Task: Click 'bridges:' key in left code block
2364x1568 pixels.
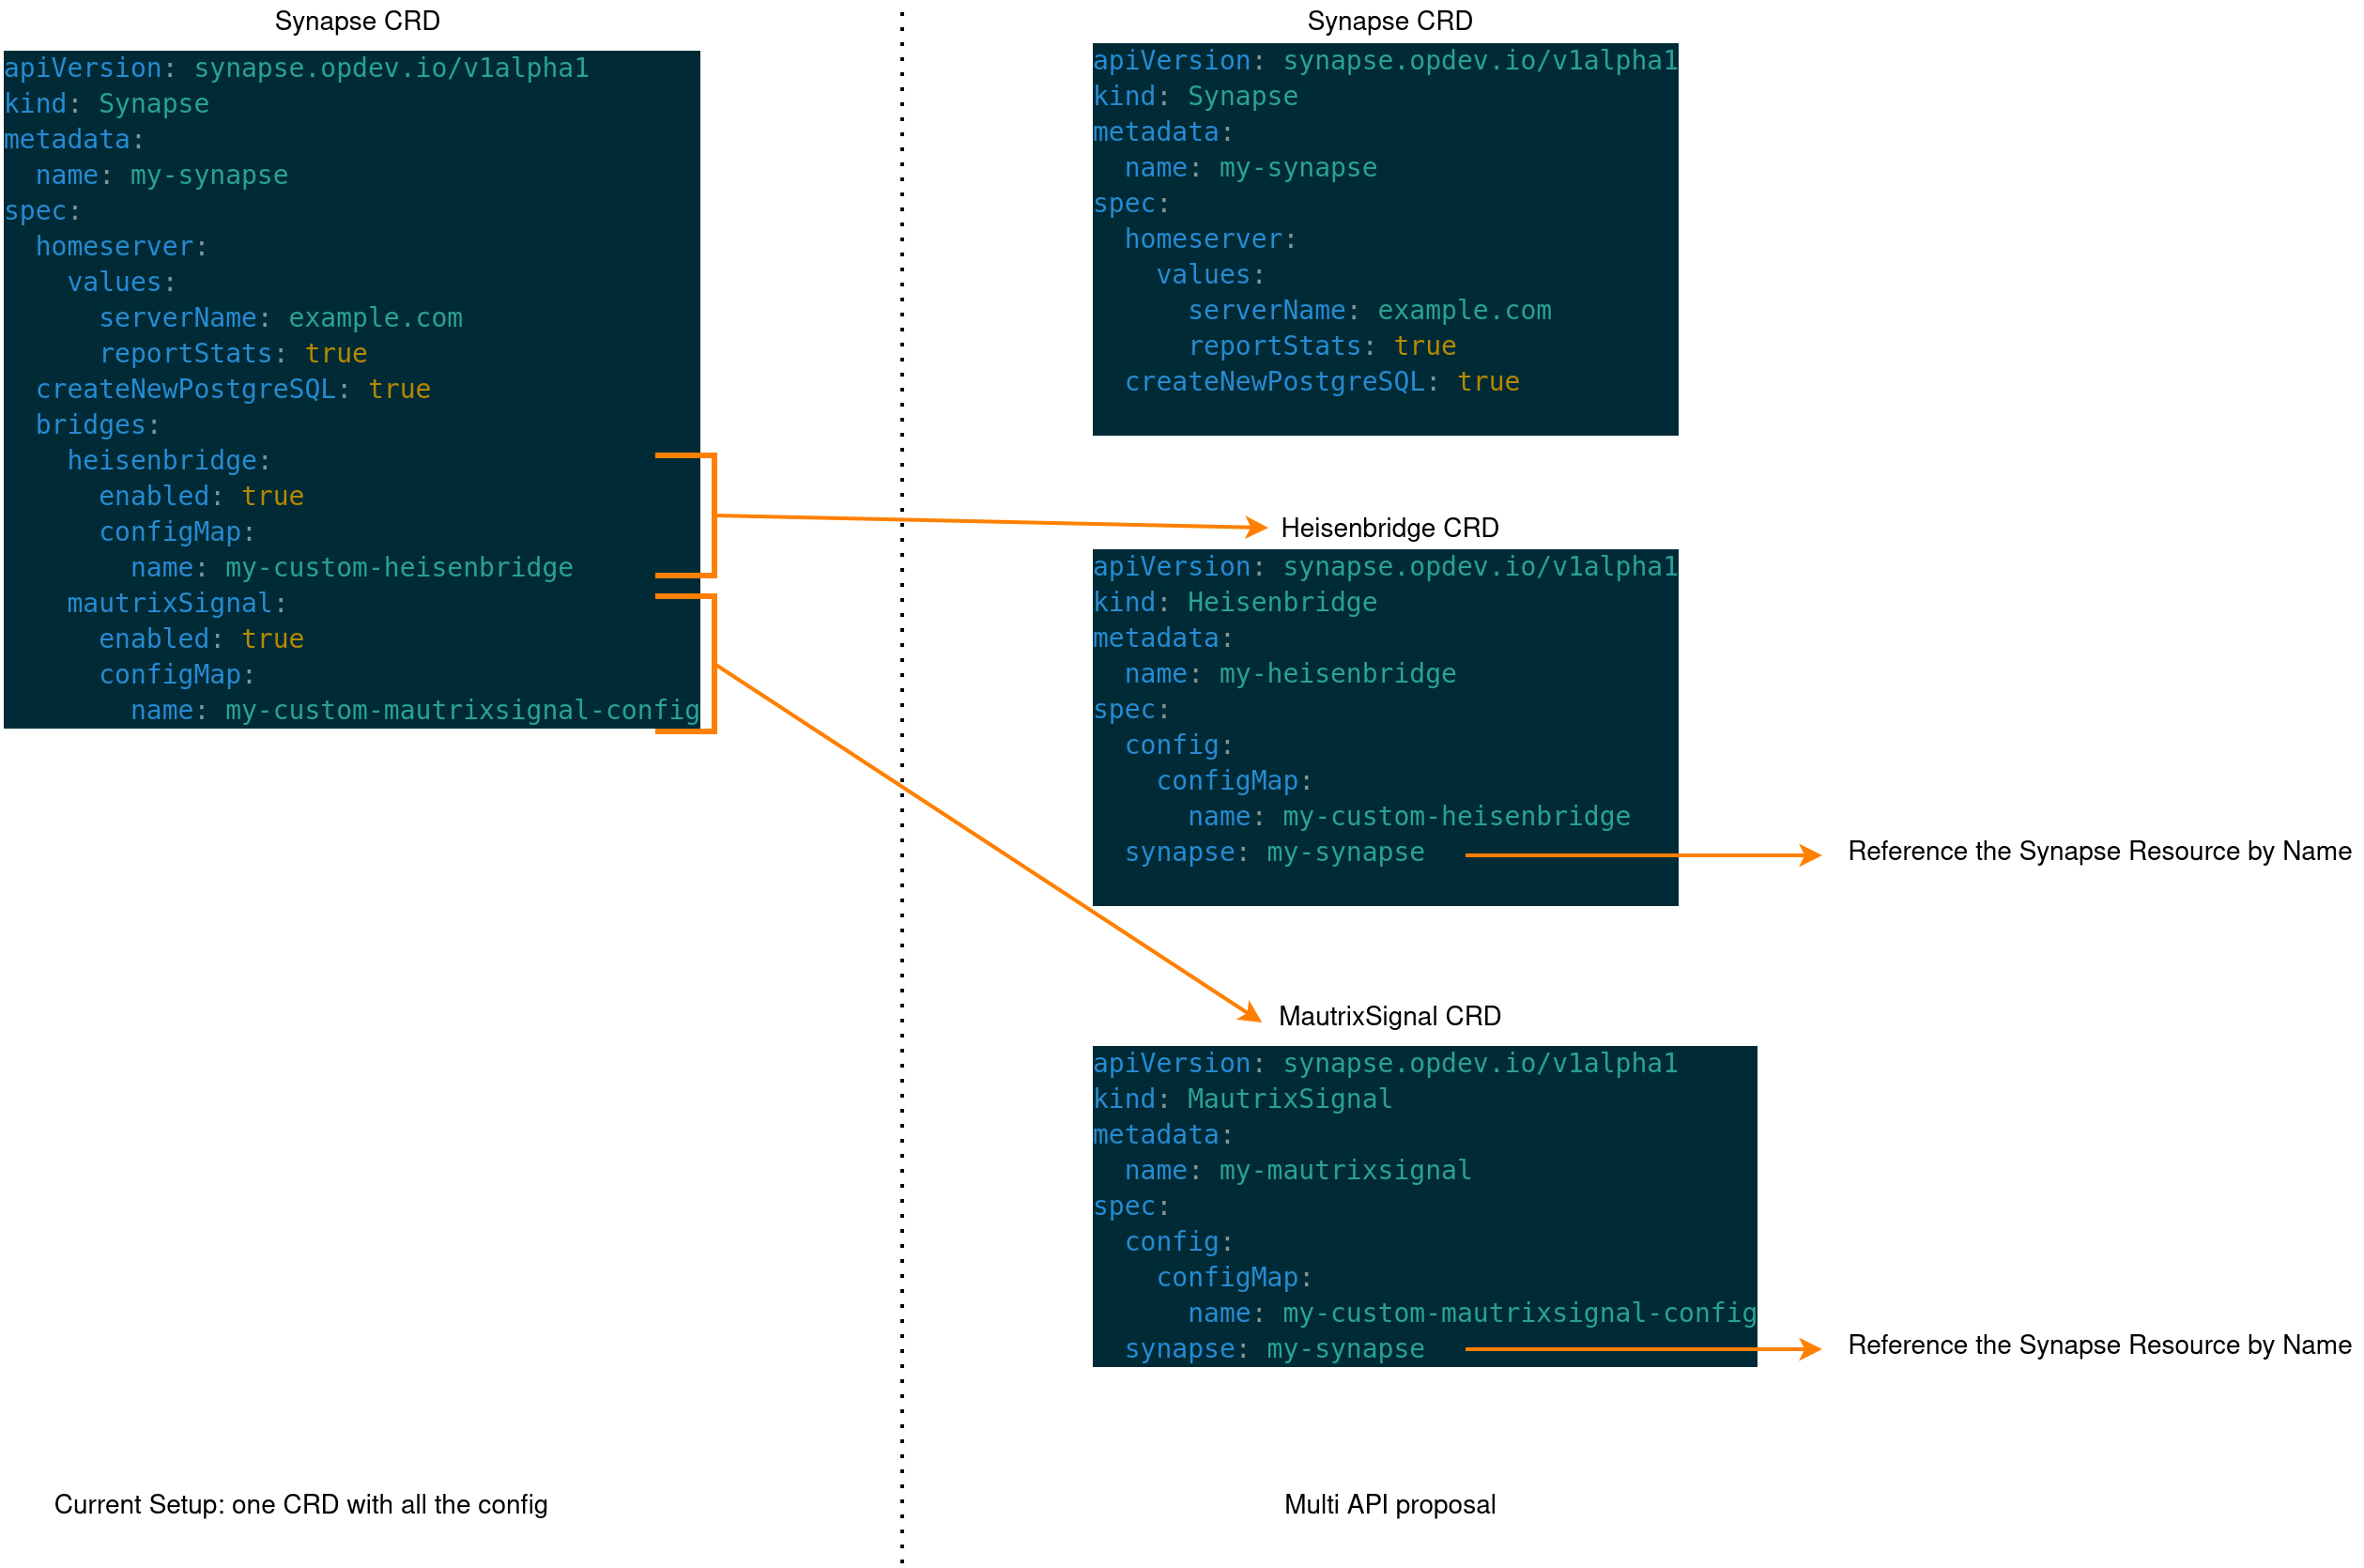Action: tap(97, 425)
